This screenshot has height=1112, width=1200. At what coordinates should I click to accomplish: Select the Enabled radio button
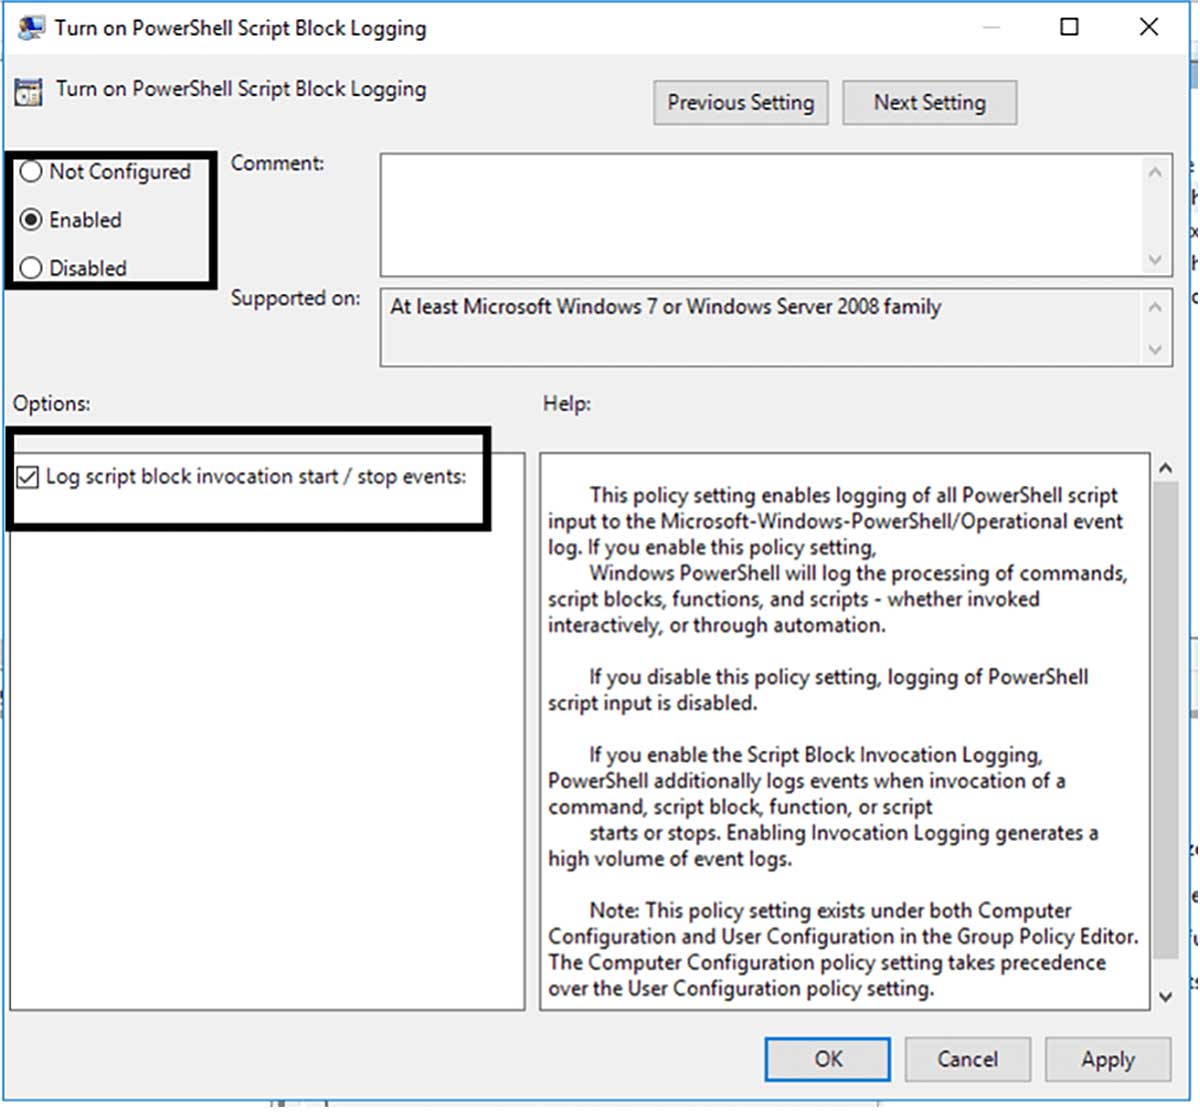[30, 220]
